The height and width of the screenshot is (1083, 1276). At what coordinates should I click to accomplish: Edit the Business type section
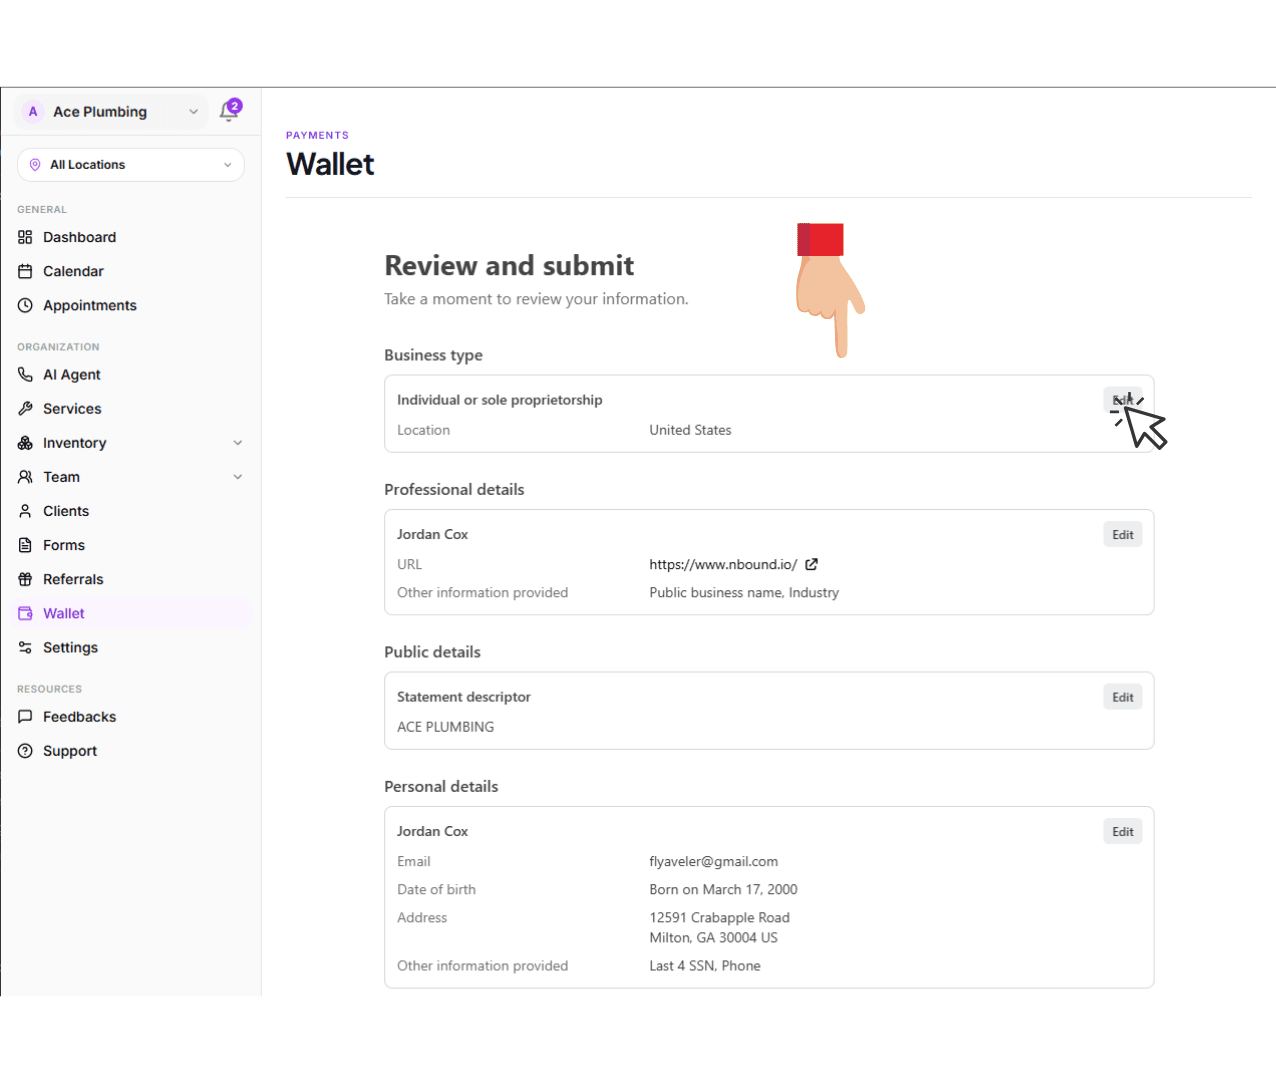click(1122, 399)
